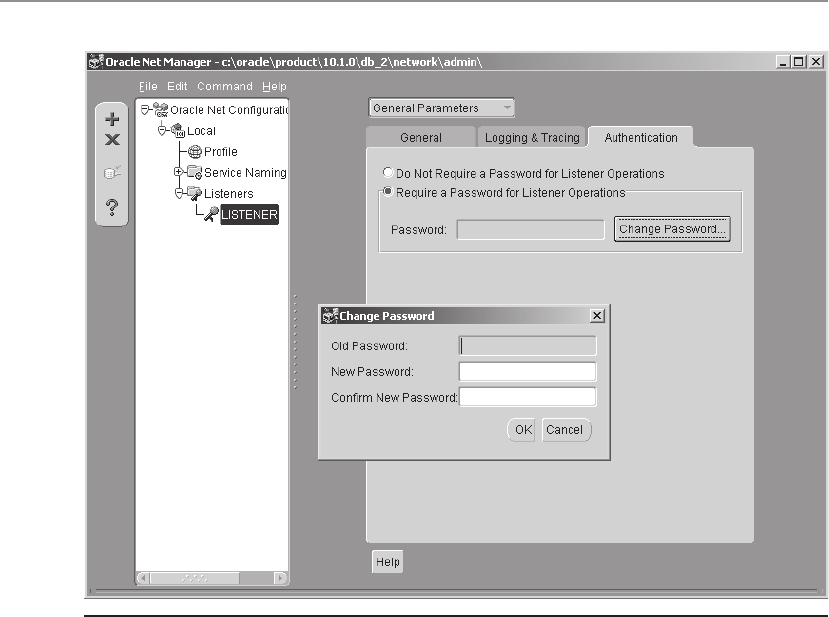
Task: Click the Help button below the panel
Action: click(x=388, y=562)
